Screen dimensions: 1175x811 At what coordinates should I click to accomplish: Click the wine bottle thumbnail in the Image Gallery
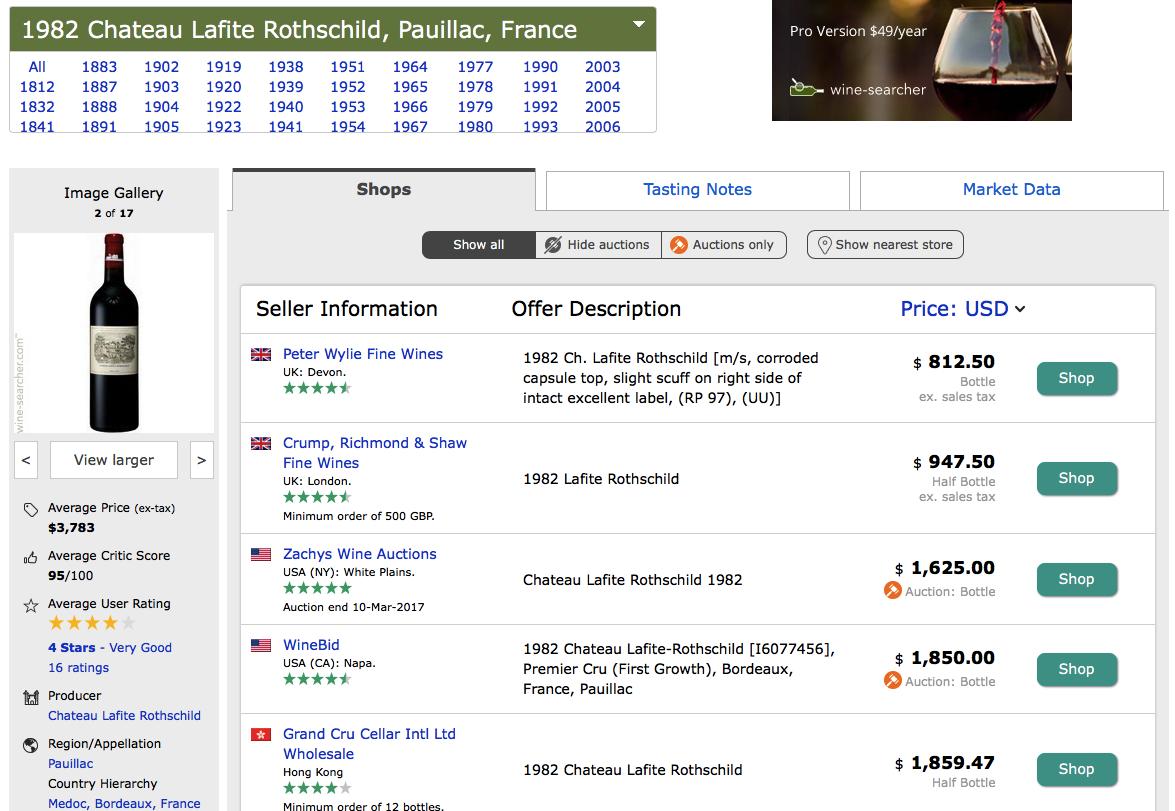[x=113, y=333]
